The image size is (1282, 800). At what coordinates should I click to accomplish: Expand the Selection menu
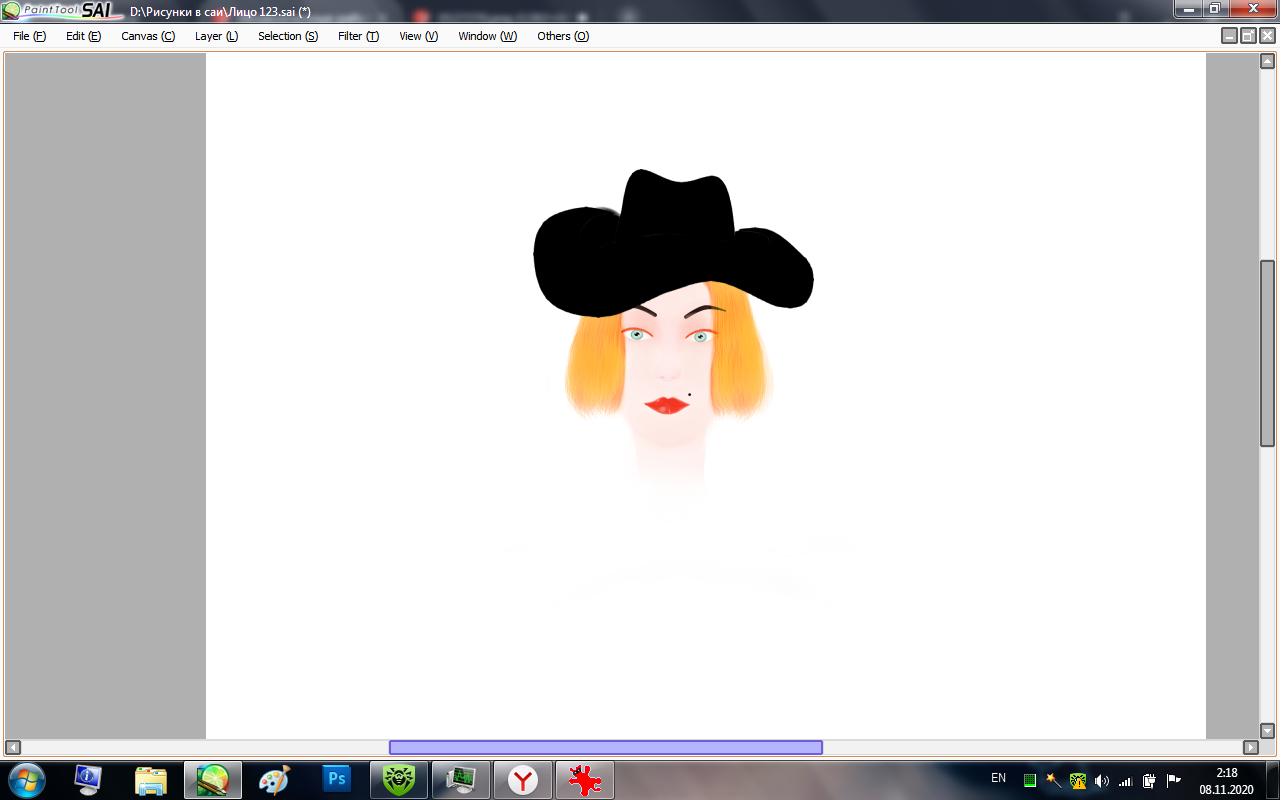pos(287,36)
